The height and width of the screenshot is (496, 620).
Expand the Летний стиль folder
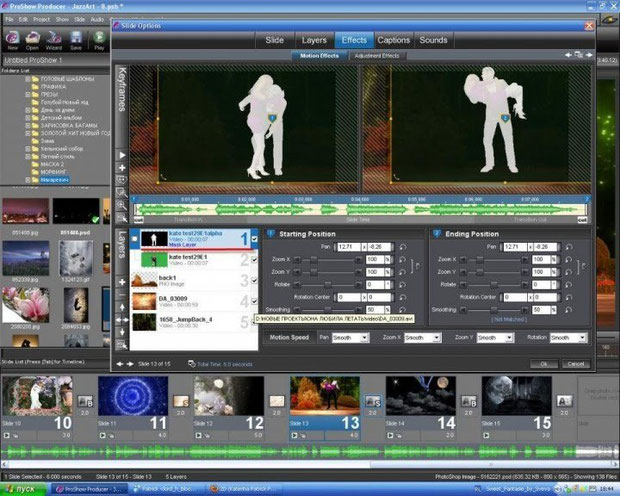28,156
